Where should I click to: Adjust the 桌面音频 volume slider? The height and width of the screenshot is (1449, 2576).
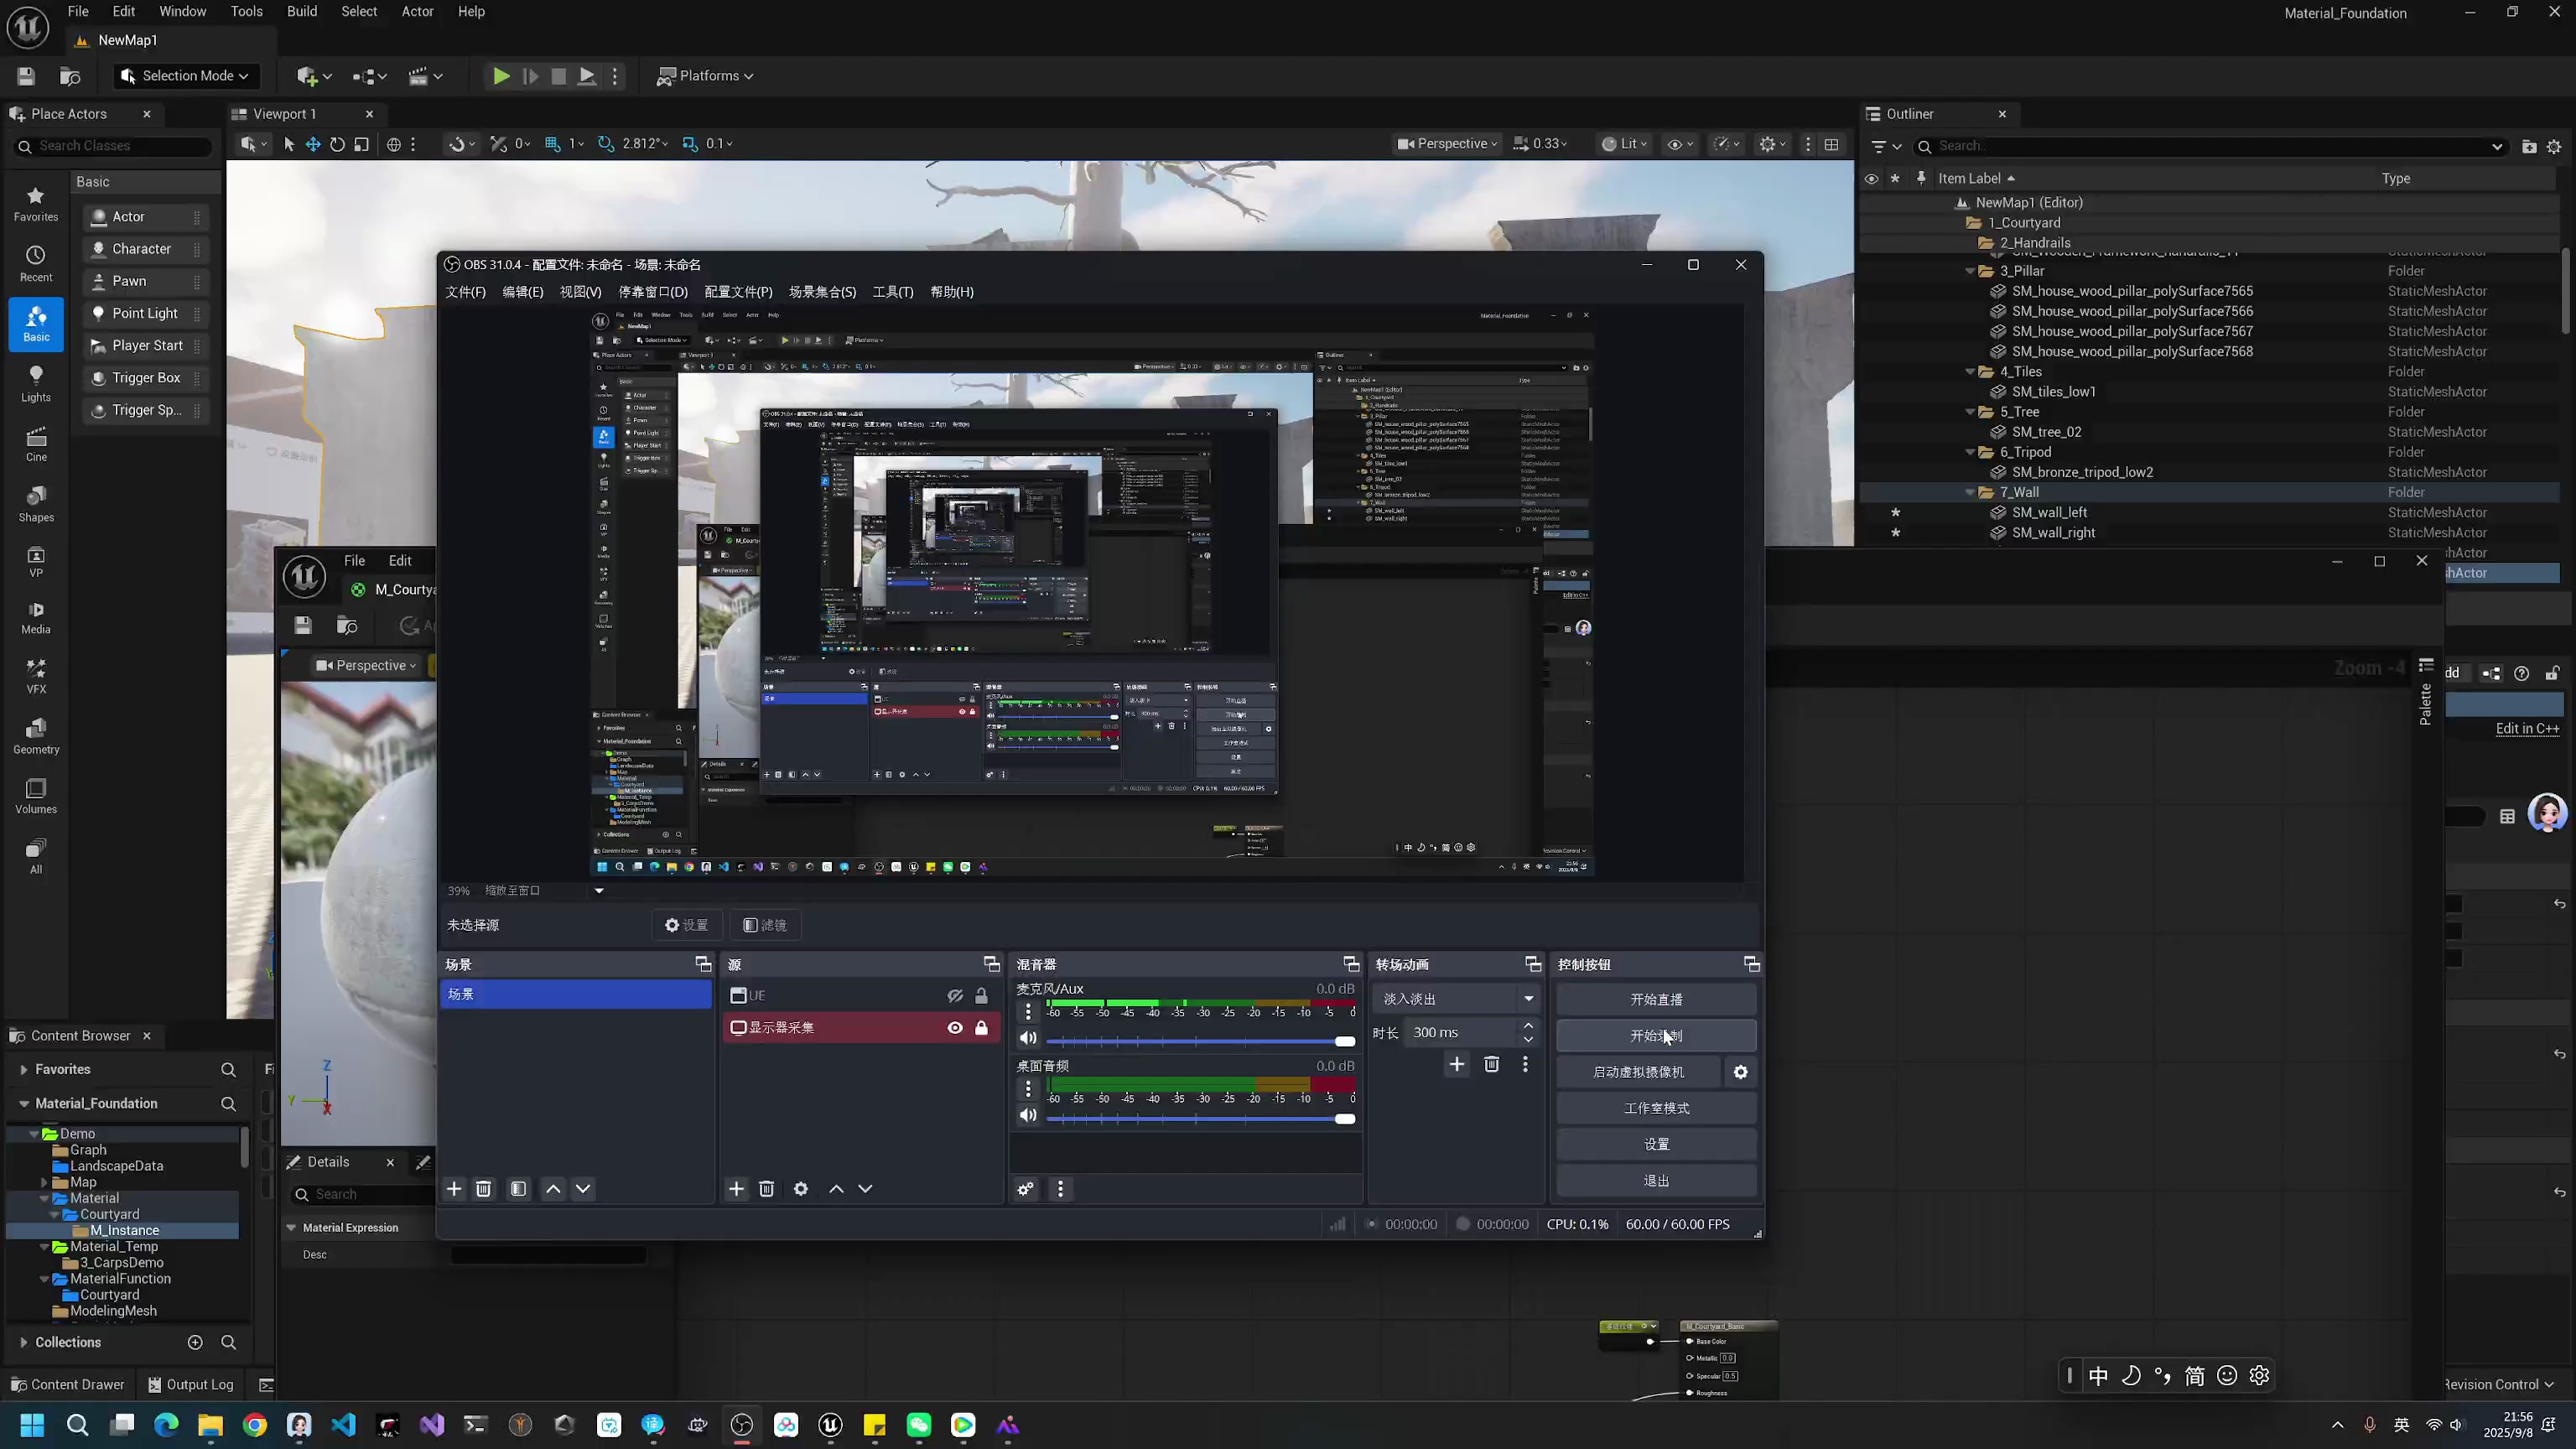tap(1200, 1118)
